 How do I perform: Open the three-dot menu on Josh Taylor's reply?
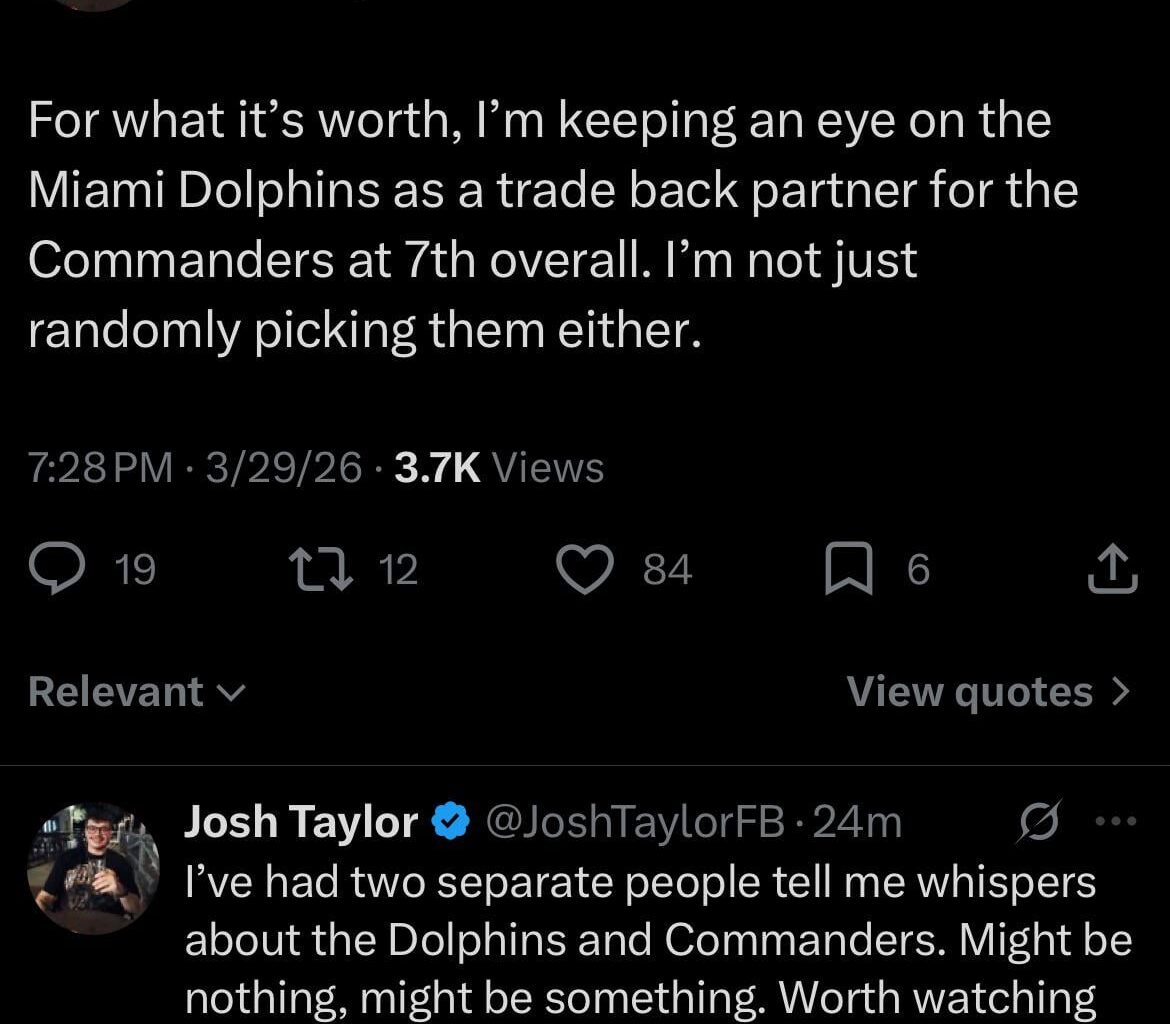[1115, 820]
